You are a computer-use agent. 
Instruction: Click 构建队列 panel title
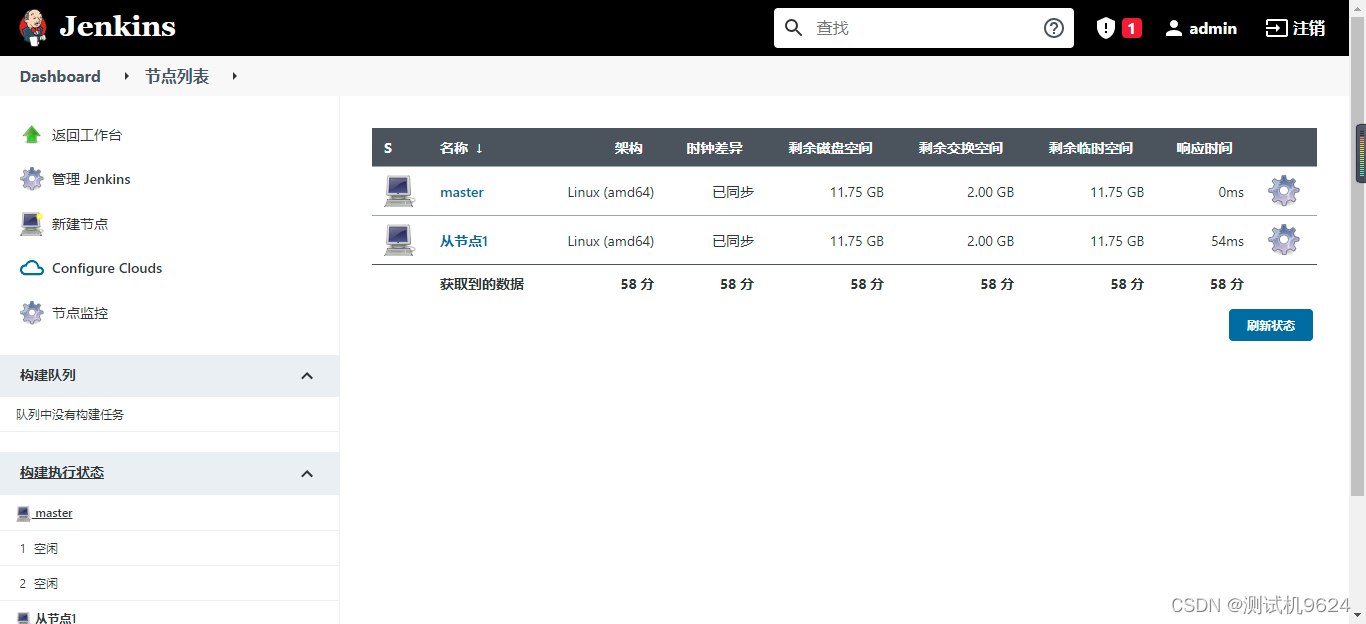[x=48, y=375]
